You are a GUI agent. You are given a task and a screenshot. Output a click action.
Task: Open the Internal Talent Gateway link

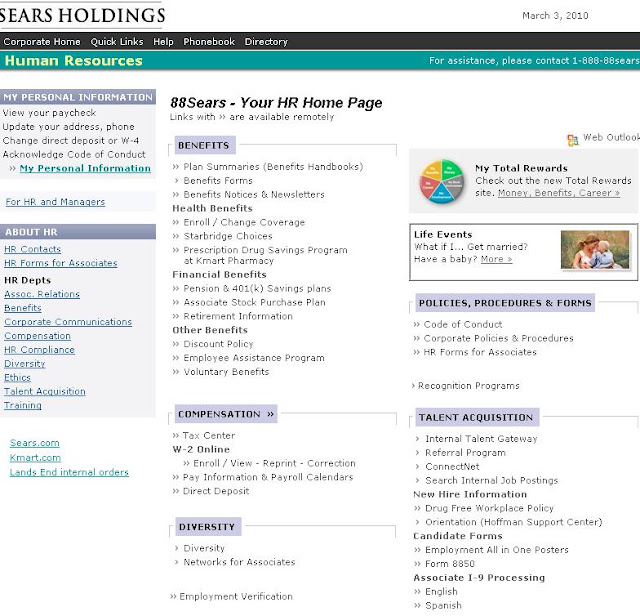[x=481, y=439]
